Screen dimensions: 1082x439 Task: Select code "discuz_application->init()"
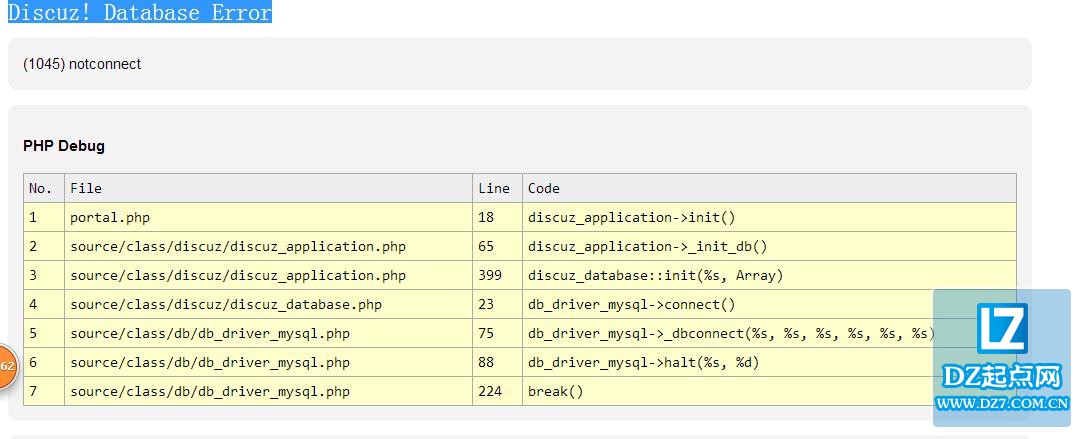tap(631, 217)
